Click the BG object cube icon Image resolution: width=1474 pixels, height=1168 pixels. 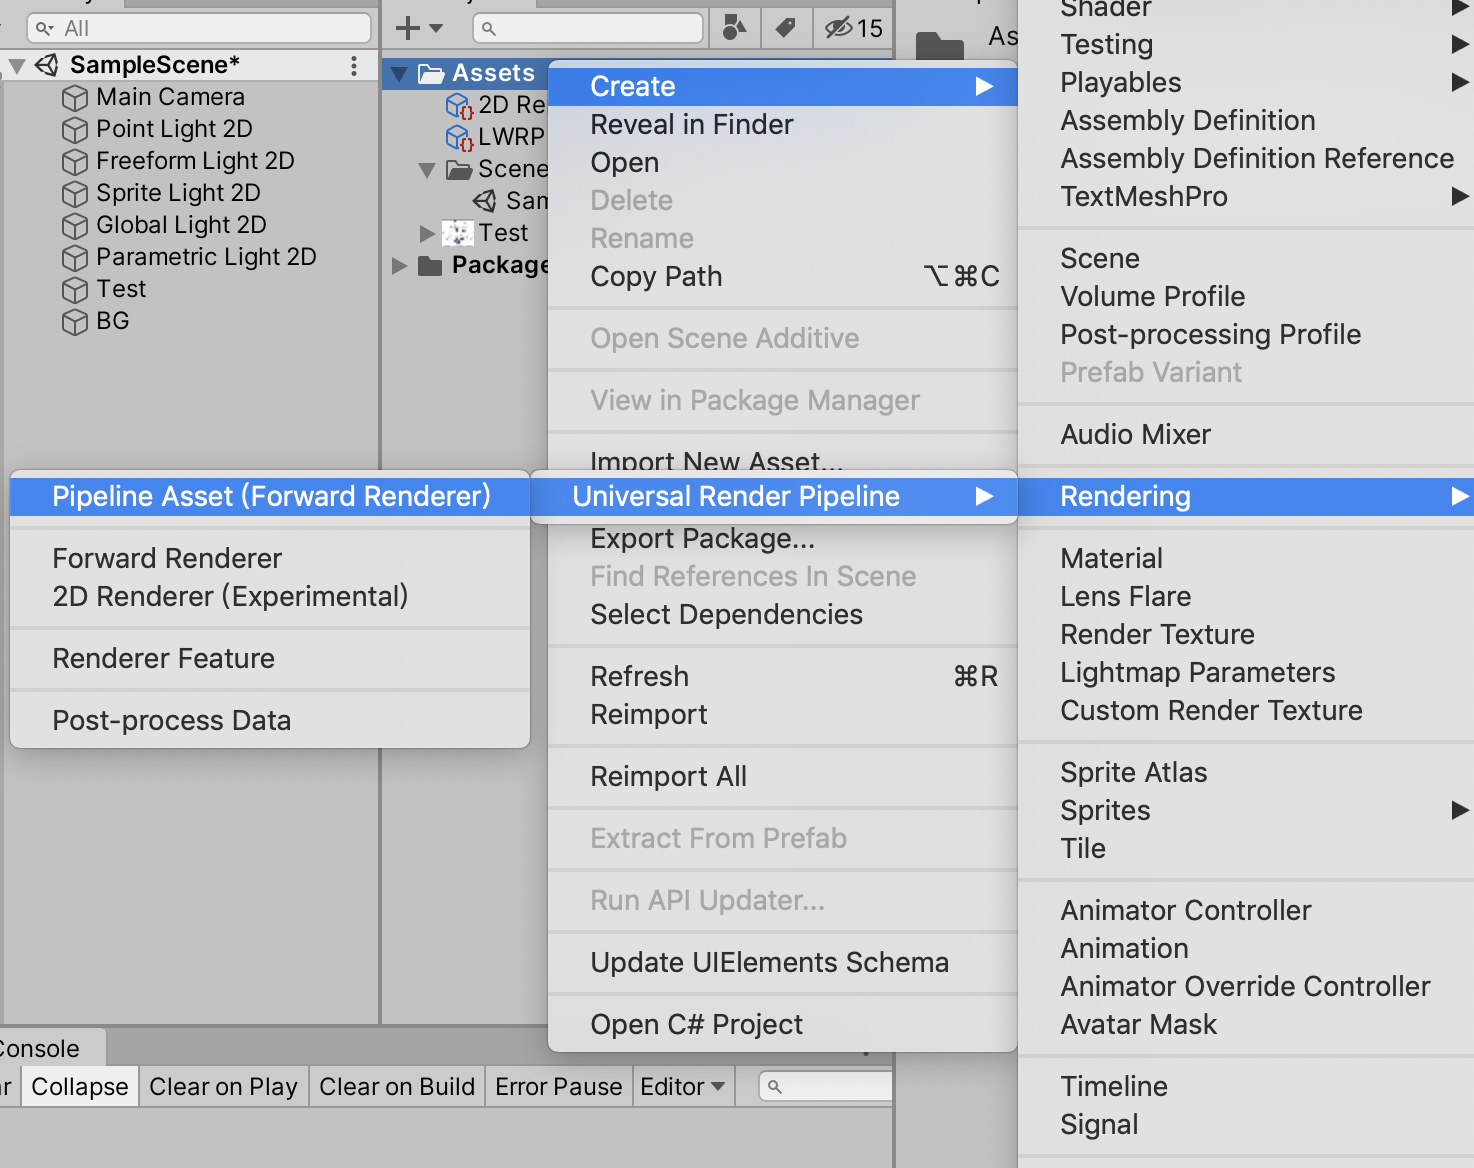pyautogui.click(x=75, y=322)
